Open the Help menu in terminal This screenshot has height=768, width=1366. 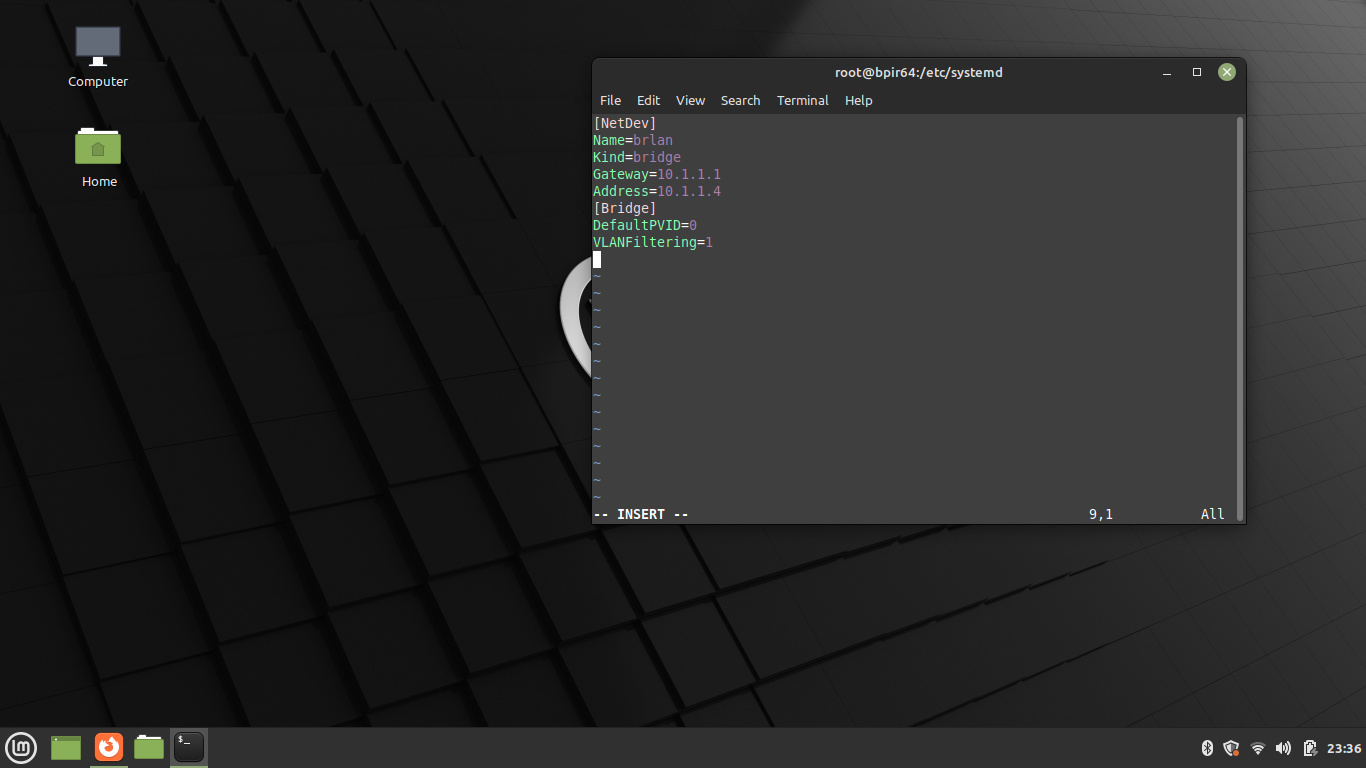coord(858,100)
